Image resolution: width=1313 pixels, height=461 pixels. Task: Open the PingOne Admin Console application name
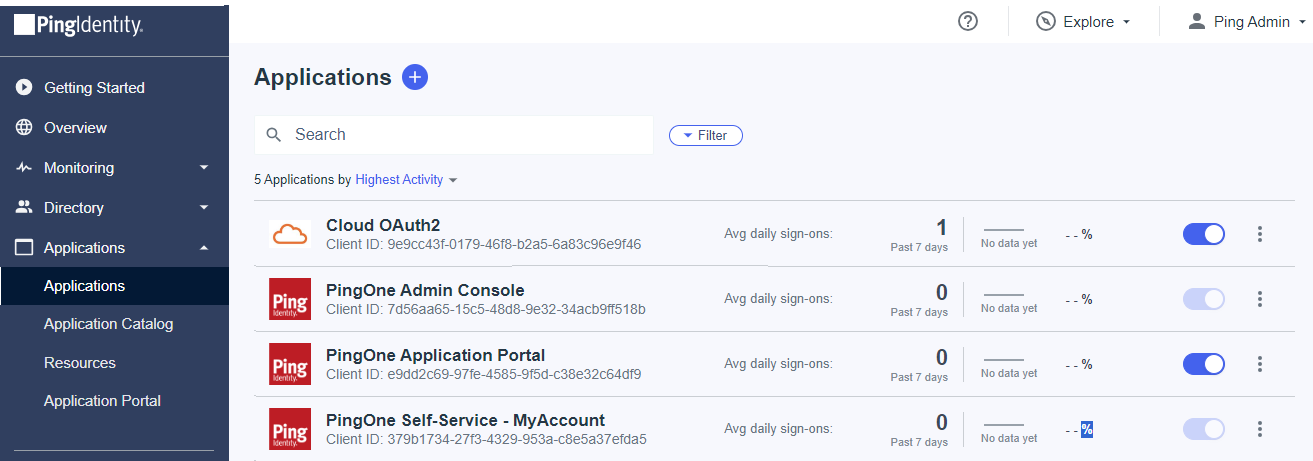[x=425, y=290]
